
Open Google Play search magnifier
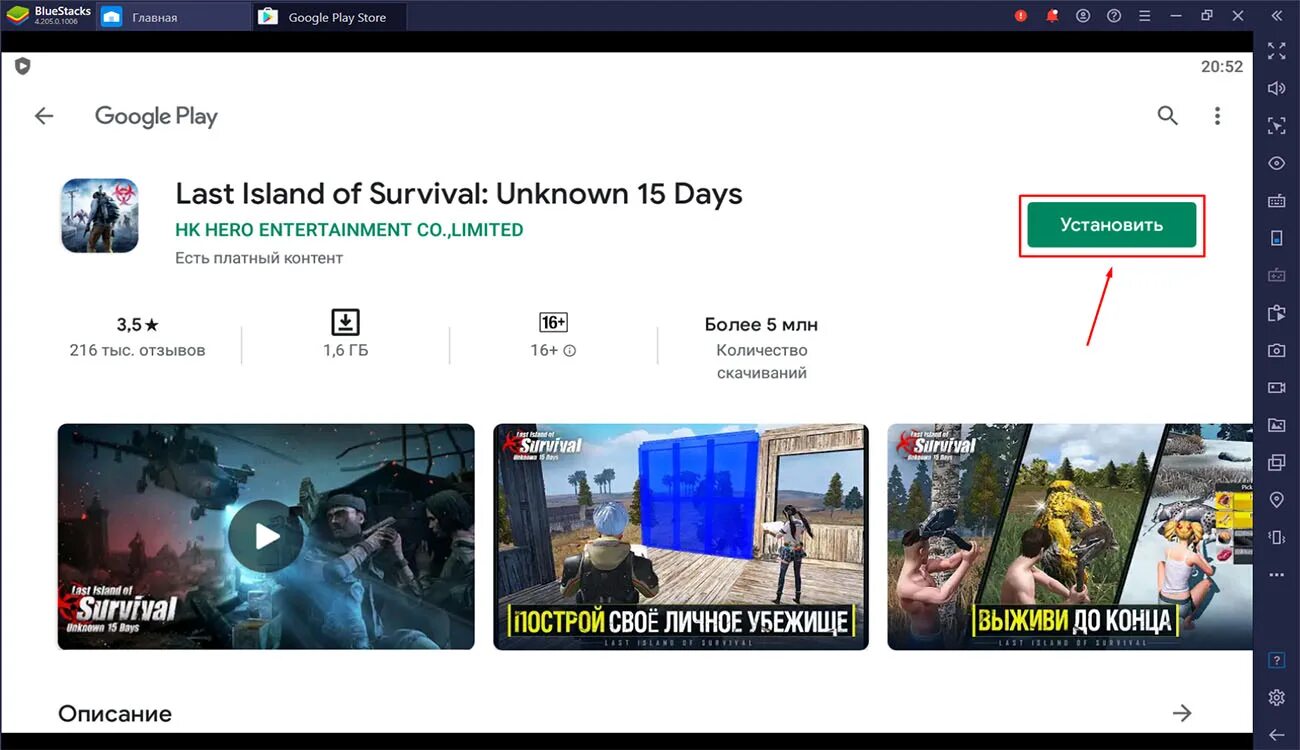(1167, 116)
